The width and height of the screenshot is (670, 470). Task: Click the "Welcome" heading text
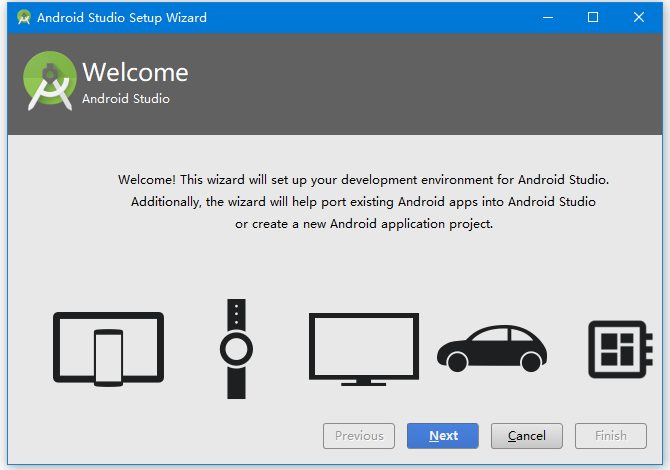point(135,72)
